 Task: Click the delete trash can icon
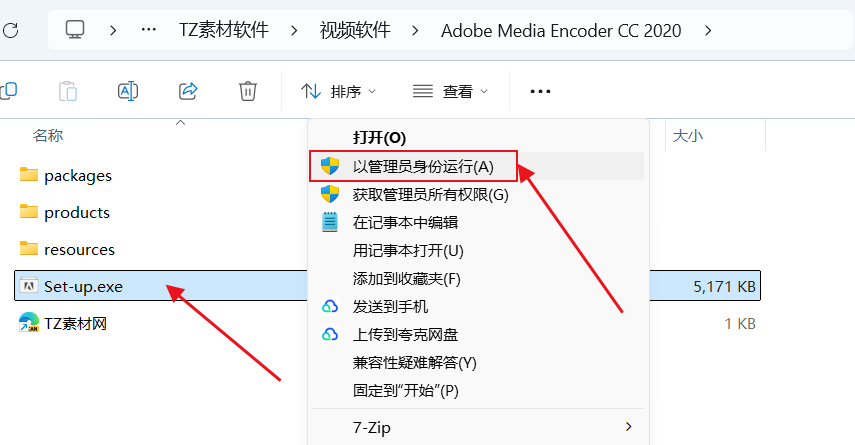pyautogui.click(x=248, y=91)
